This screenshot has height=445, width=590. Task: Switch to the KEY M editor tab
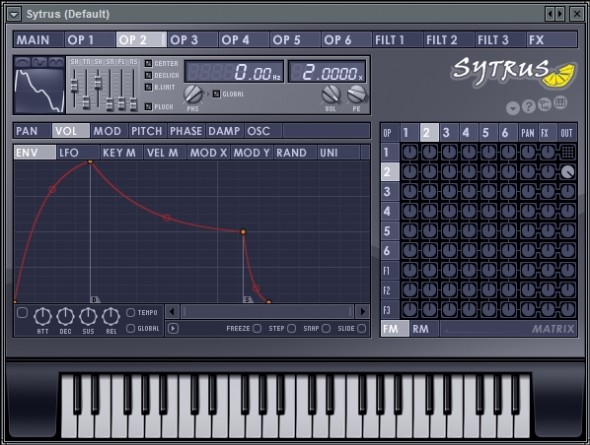pyautogui.click(x=121, y=153)
